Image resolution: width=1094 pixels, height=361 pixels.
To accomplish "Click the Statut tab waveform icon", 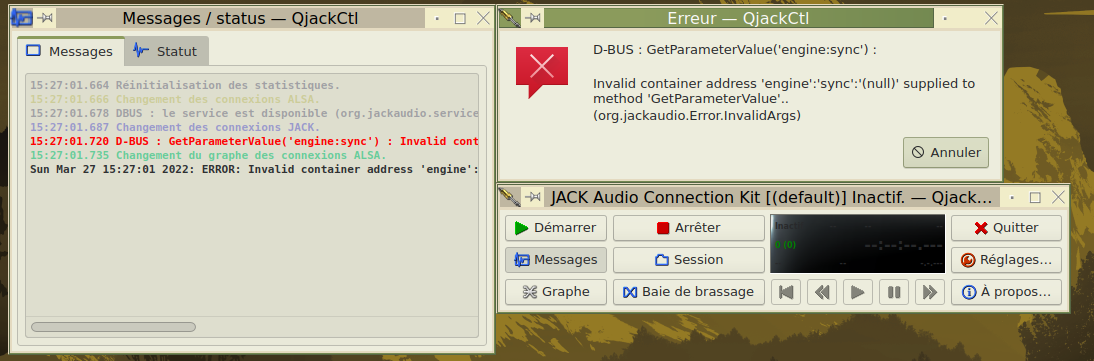I will click(142, 51).
